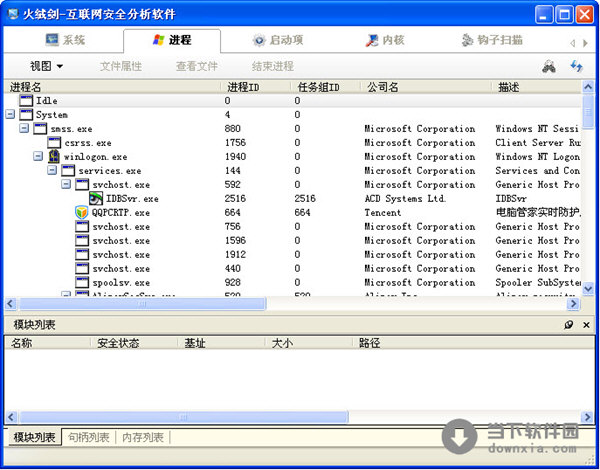Select the QQPCRTP.exe process row
Viewport: 600px width, 470px height.
pyautogui.click(x=293, y=212)
